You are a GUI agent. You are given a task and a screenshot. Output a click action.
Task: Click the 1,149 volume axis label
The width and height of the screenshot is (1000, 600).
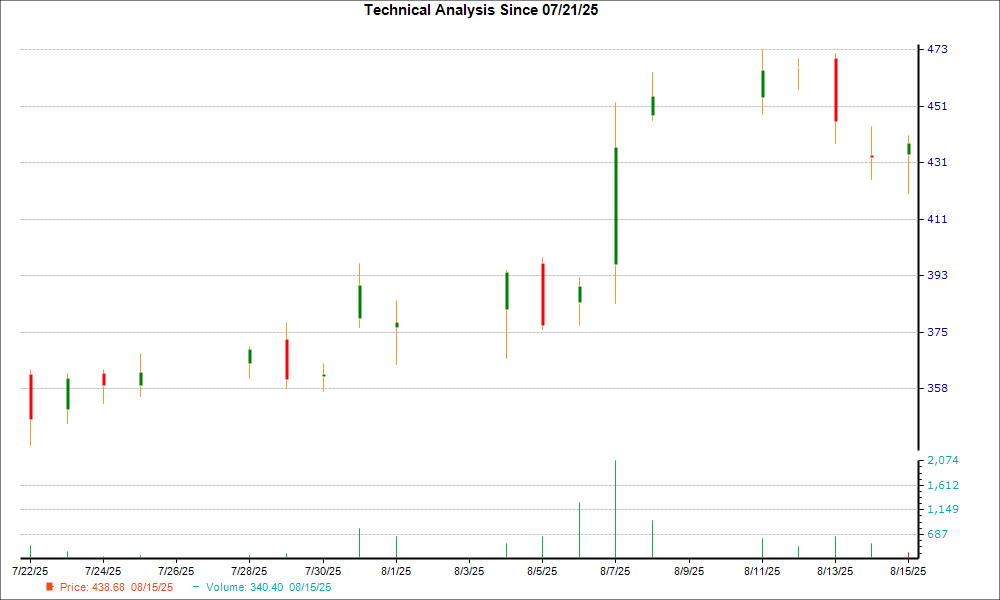(943, 509)
